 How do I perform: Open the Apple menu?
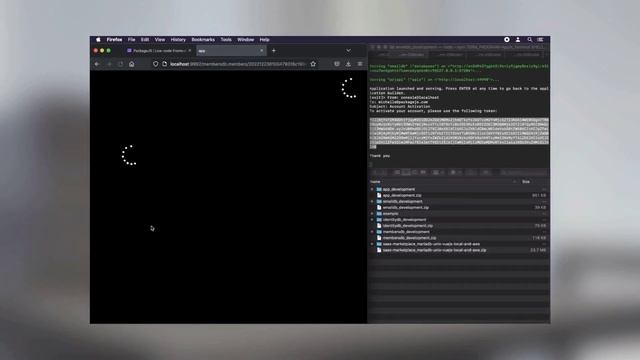(x=98, y=40)
